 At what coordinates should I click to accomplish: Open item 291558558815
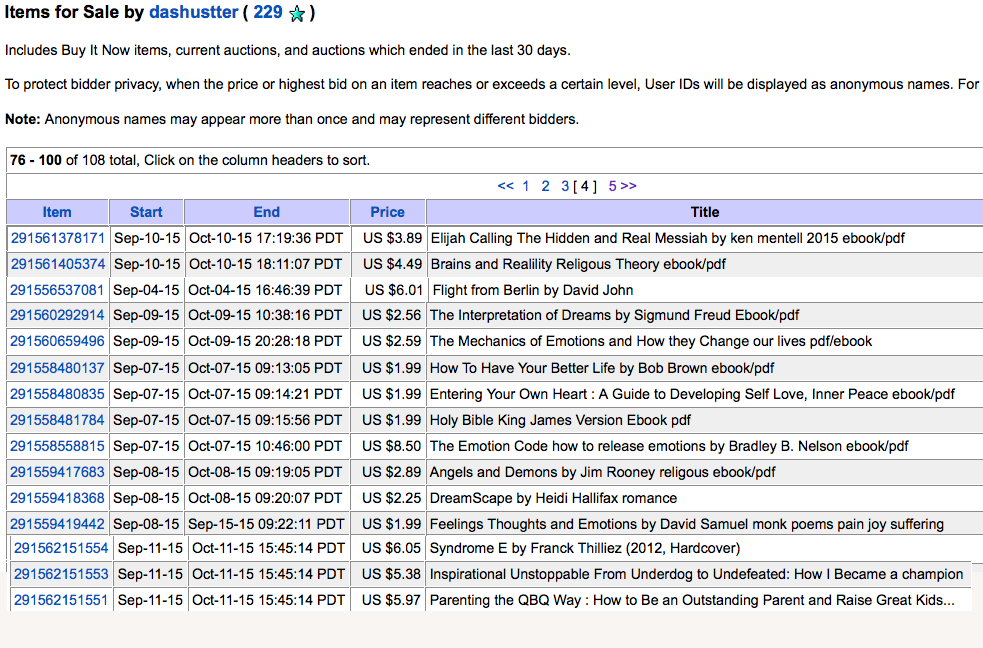[x=57, y=446]
